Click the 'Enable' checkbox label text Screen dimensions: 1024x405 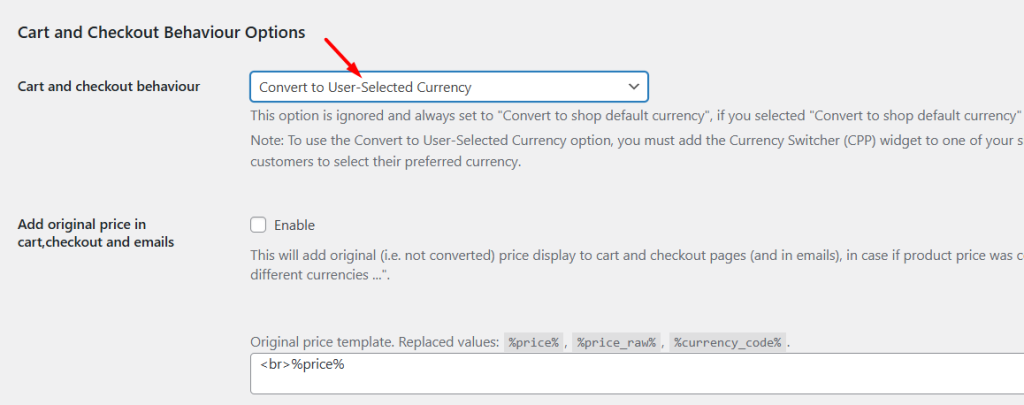point(294,225)
